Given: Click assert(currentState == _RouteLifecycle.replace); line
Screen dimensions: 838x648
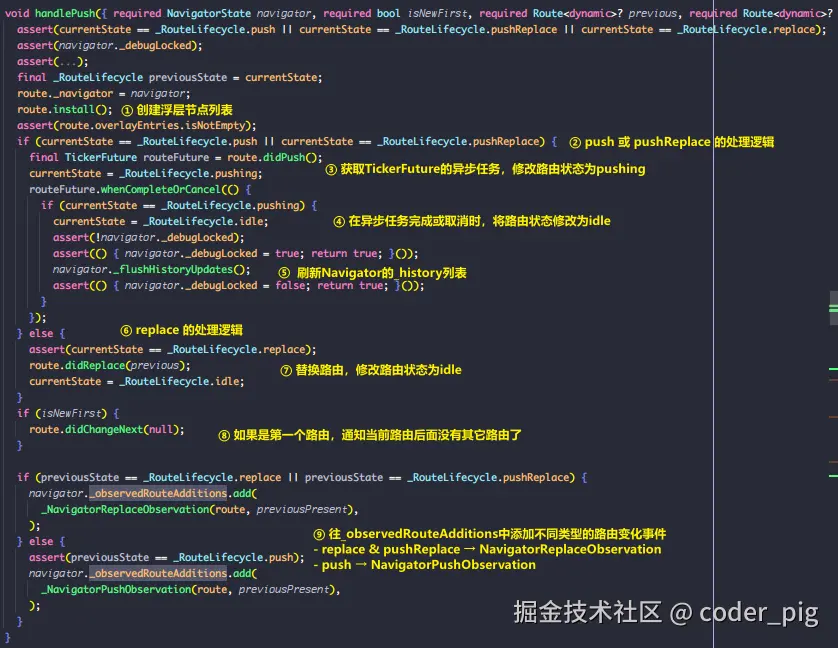Looking at the screenshot, I should coord(173,350).
